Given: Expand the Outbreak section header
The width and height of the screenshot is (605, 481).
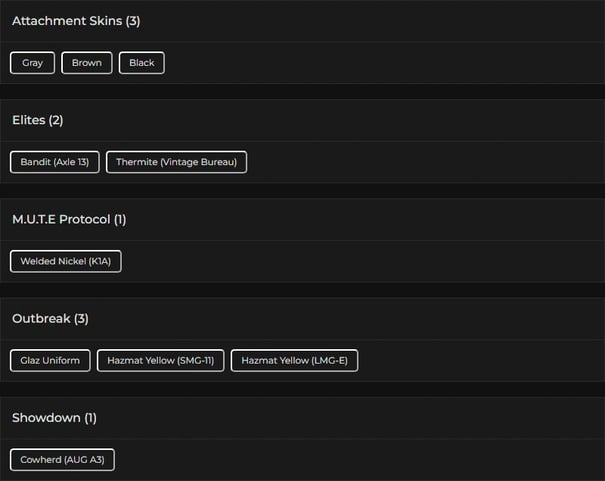Looking at the screenshot, I should click(41, 318).
